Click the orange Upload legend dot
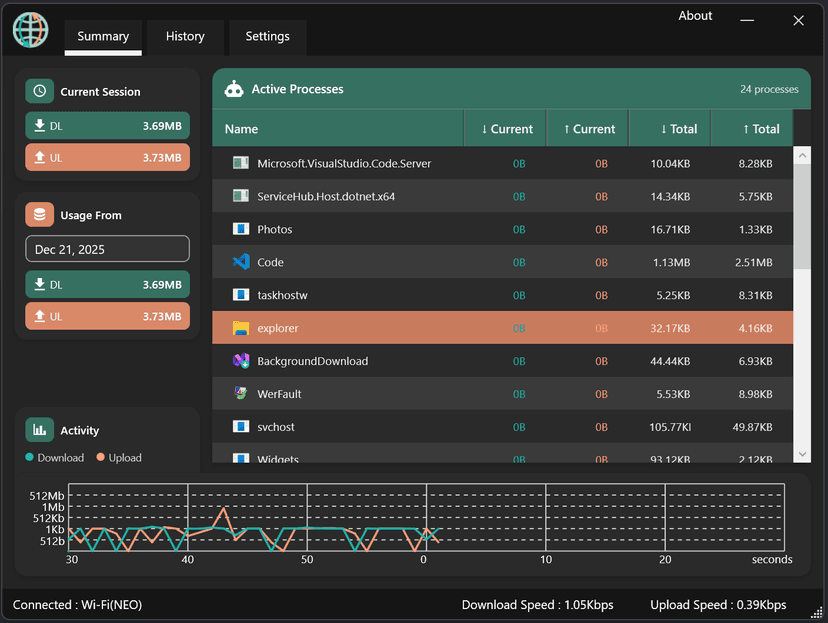Image resolution: width=828 pixels, height=623 pixels. pyautogui.click(x=100, y=457)
